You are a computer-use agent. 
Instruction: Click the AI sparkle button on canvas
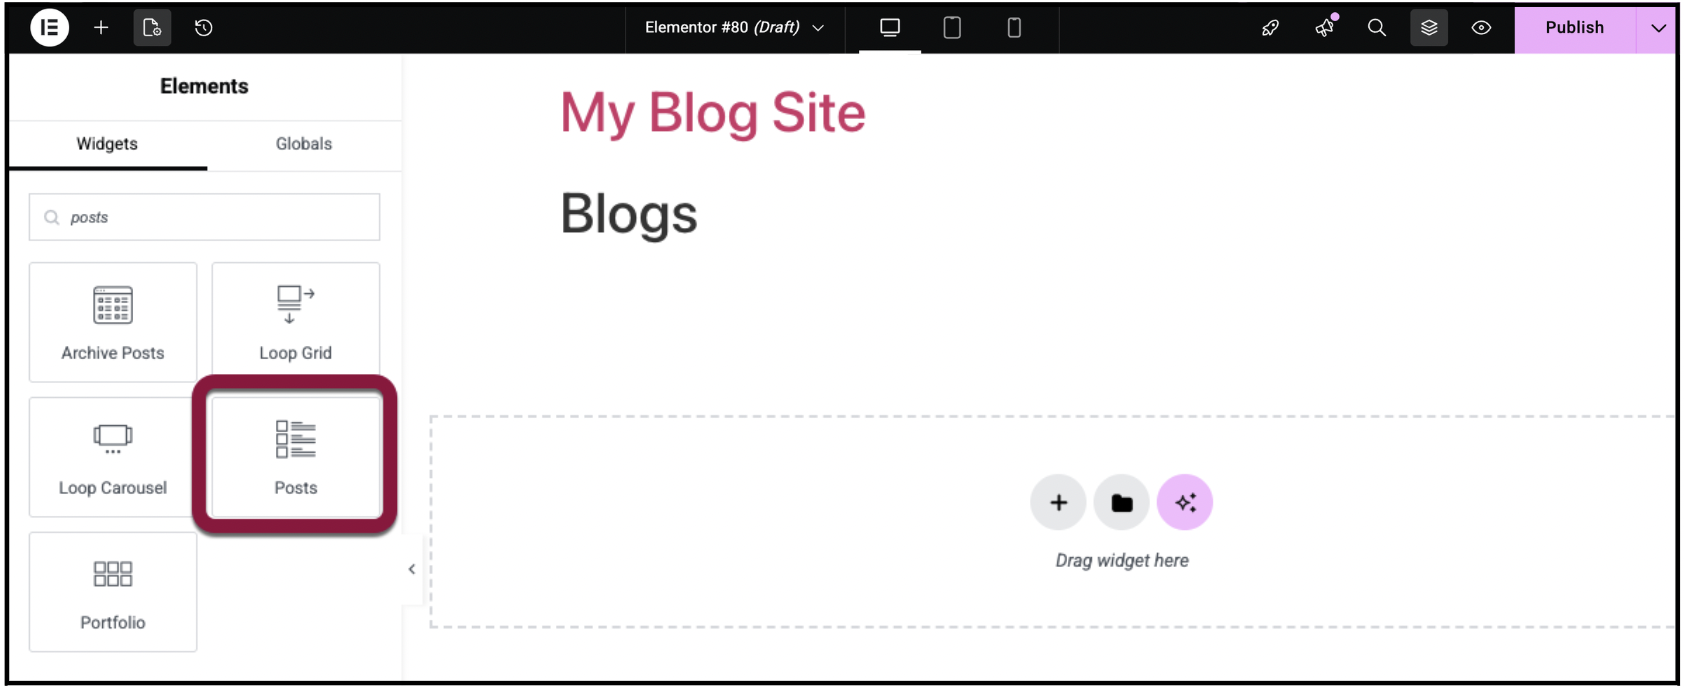(1185, 503)
